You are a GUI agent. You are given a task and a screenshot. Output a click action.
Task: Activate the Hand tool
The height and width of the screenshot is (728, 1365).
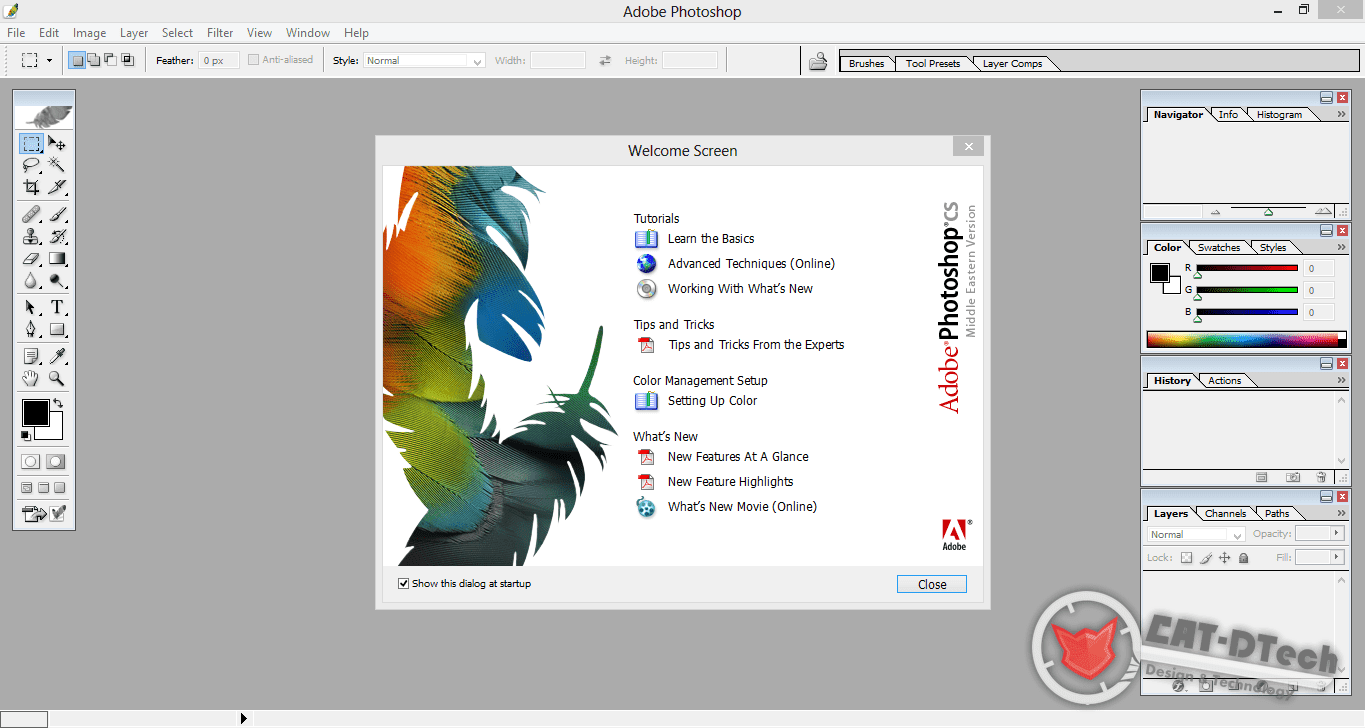click(31, 378)
